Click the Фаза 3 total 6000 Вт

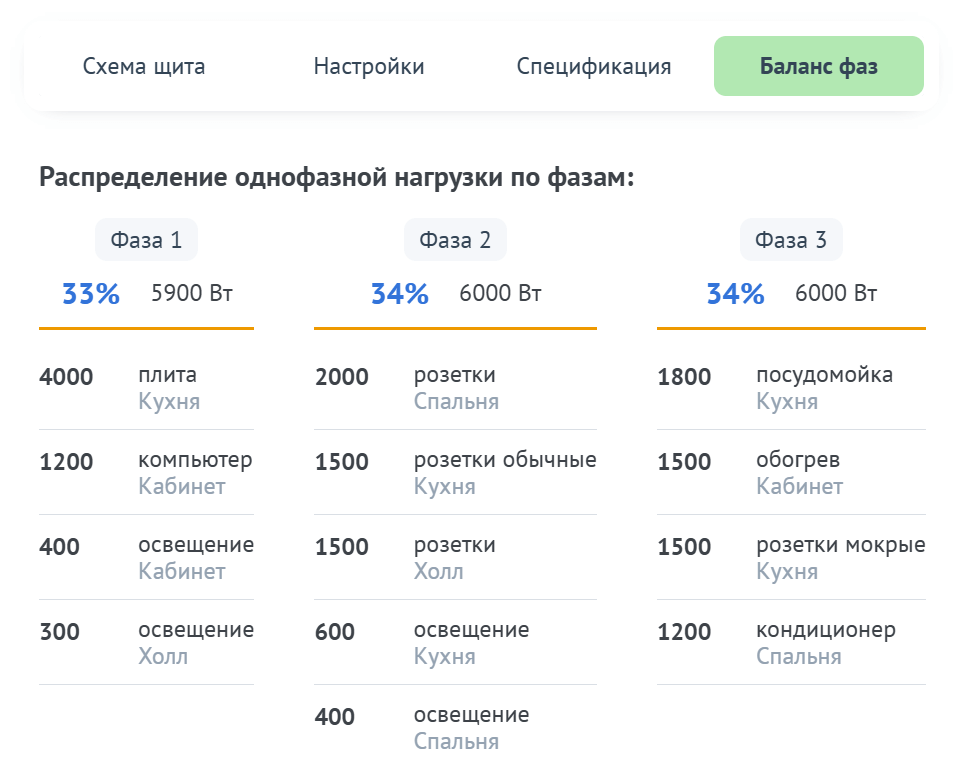(836, 293)
